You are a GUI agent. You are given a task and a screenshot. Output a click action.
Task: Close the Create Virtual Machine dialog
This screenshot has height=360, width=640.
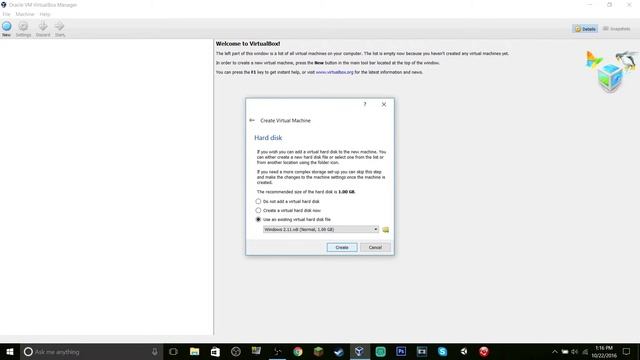(x=384, y=104)
